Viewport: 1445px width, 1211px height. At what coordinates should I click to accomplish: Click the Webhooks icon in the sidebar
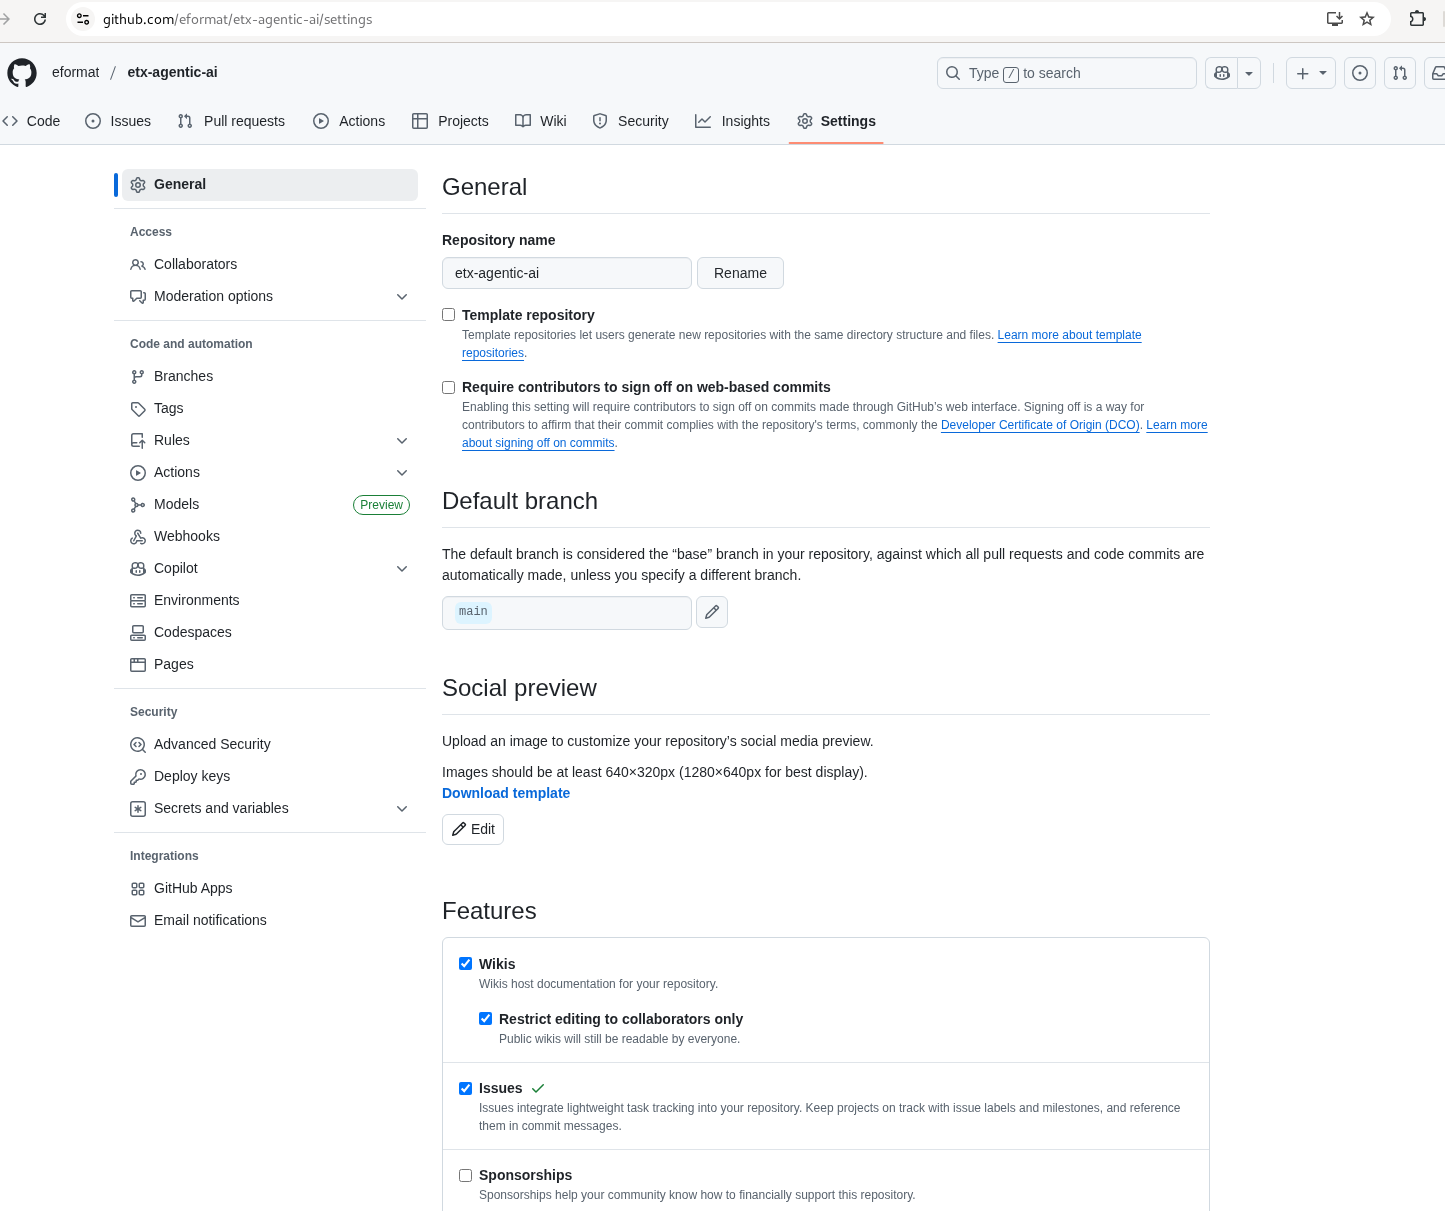click(x=138, y=537)
